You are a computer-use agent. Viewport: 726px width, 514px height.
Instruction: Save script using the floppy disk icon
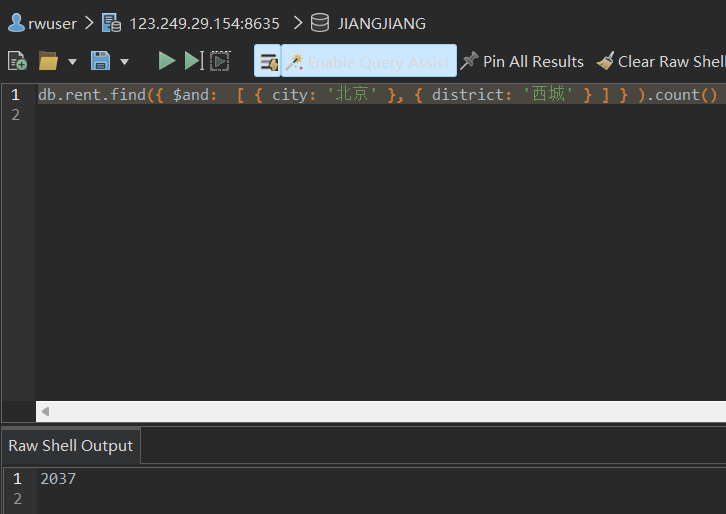[x=100, y=61]
